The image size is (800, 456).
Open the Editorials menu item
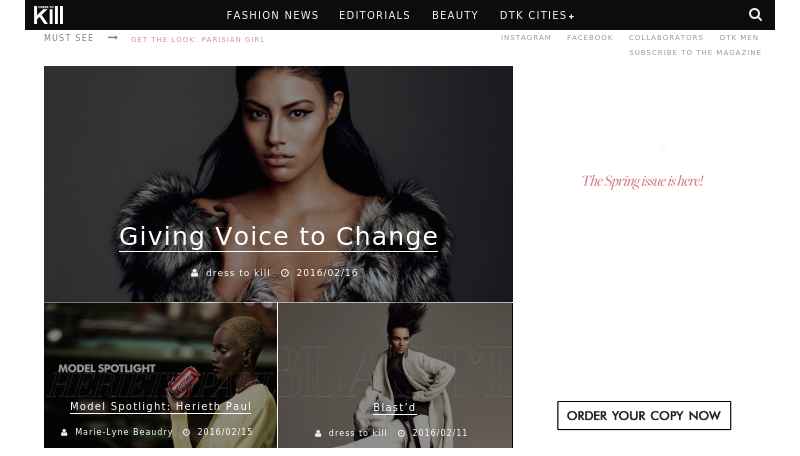click(374, 15)
